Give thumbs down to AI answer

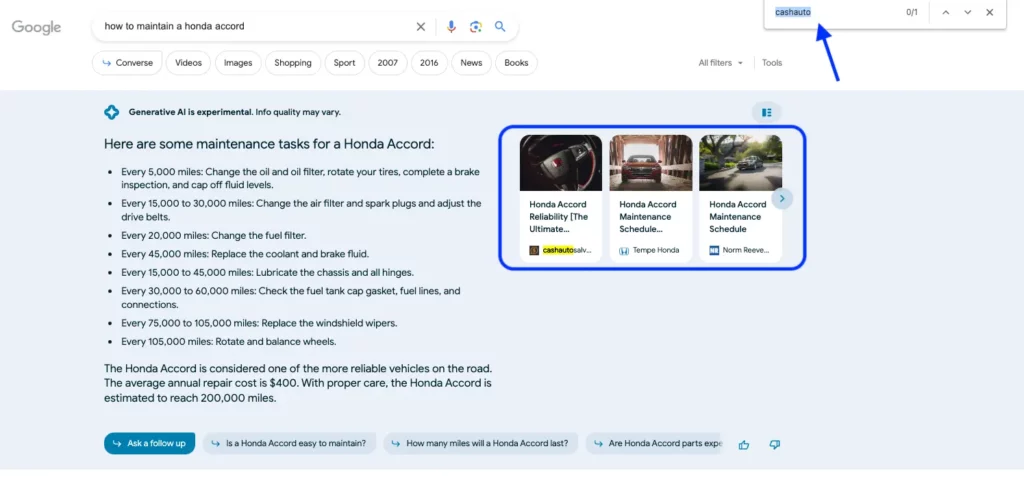774,444
